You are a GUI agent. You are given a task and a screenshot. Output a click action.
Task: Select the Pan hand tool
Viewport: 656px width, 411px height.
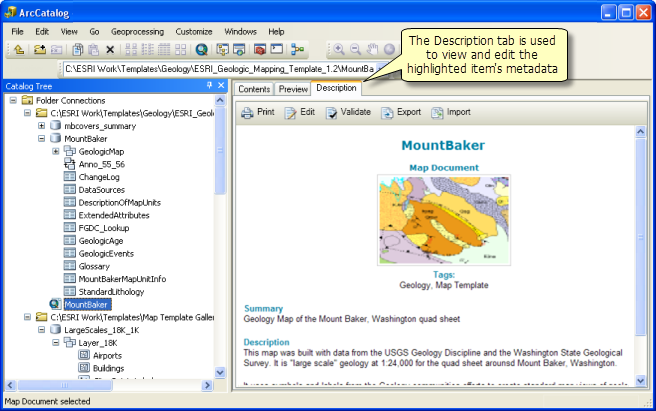(x=372, y=50)
